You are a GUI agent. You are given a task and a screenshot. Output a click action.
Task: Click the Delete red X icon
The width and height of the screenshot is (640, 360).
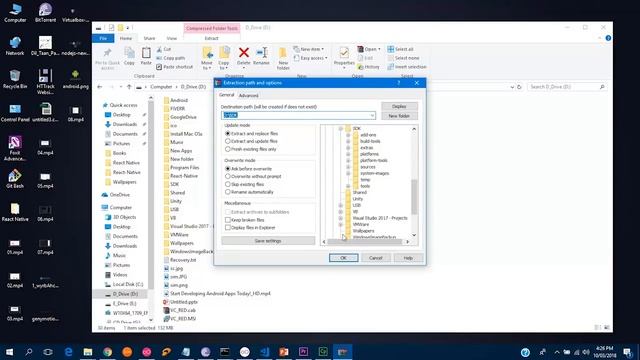pyautogui.click(x=244, y=53)
